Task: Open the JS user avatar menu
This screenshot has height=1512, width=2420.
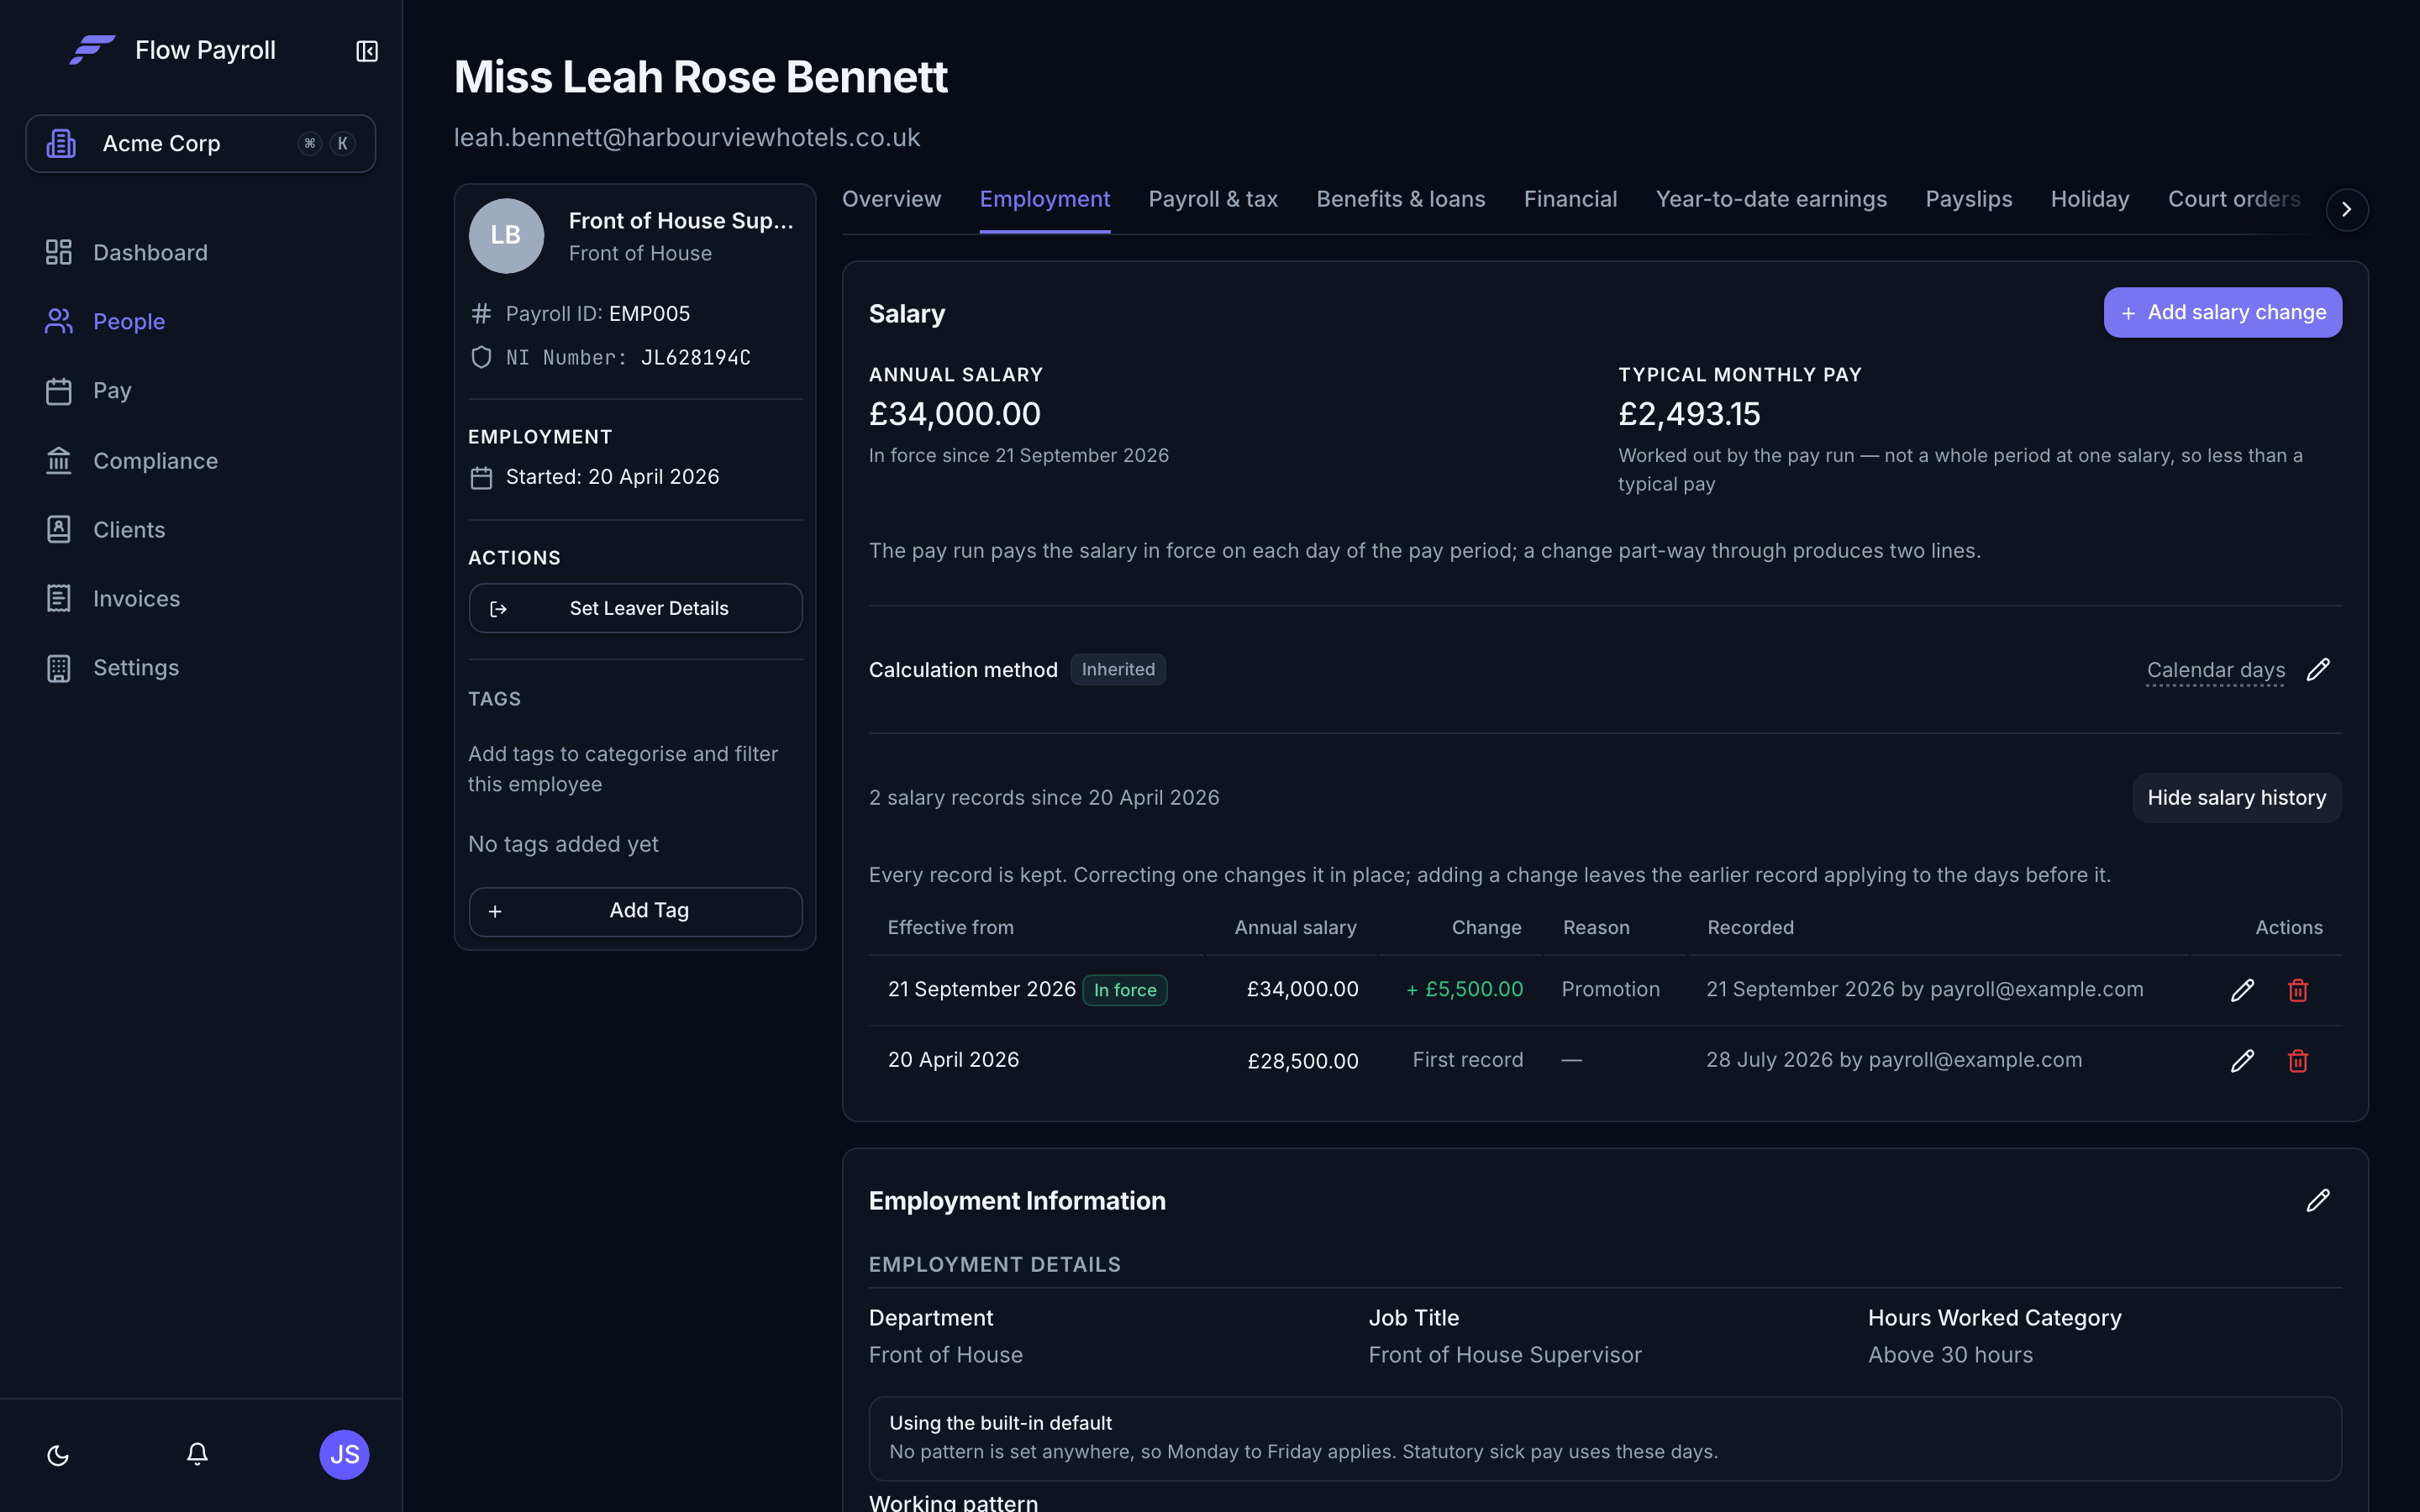Action: [x=344, y=1454]
